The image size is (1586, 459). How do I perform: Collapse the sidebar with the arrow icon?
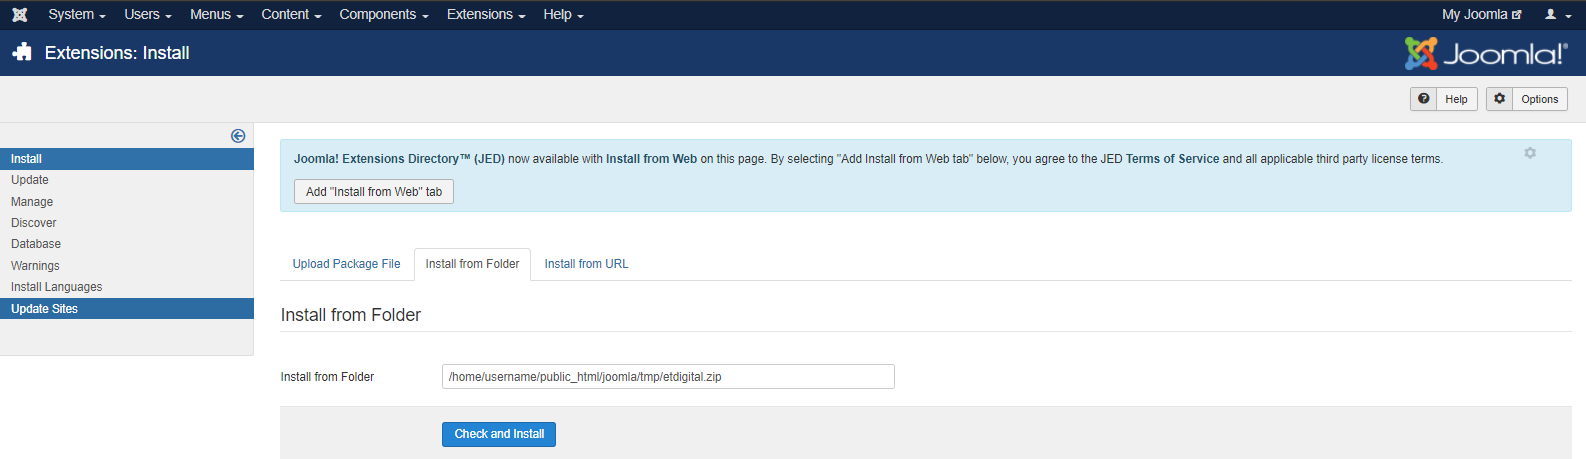coord(238,136)
